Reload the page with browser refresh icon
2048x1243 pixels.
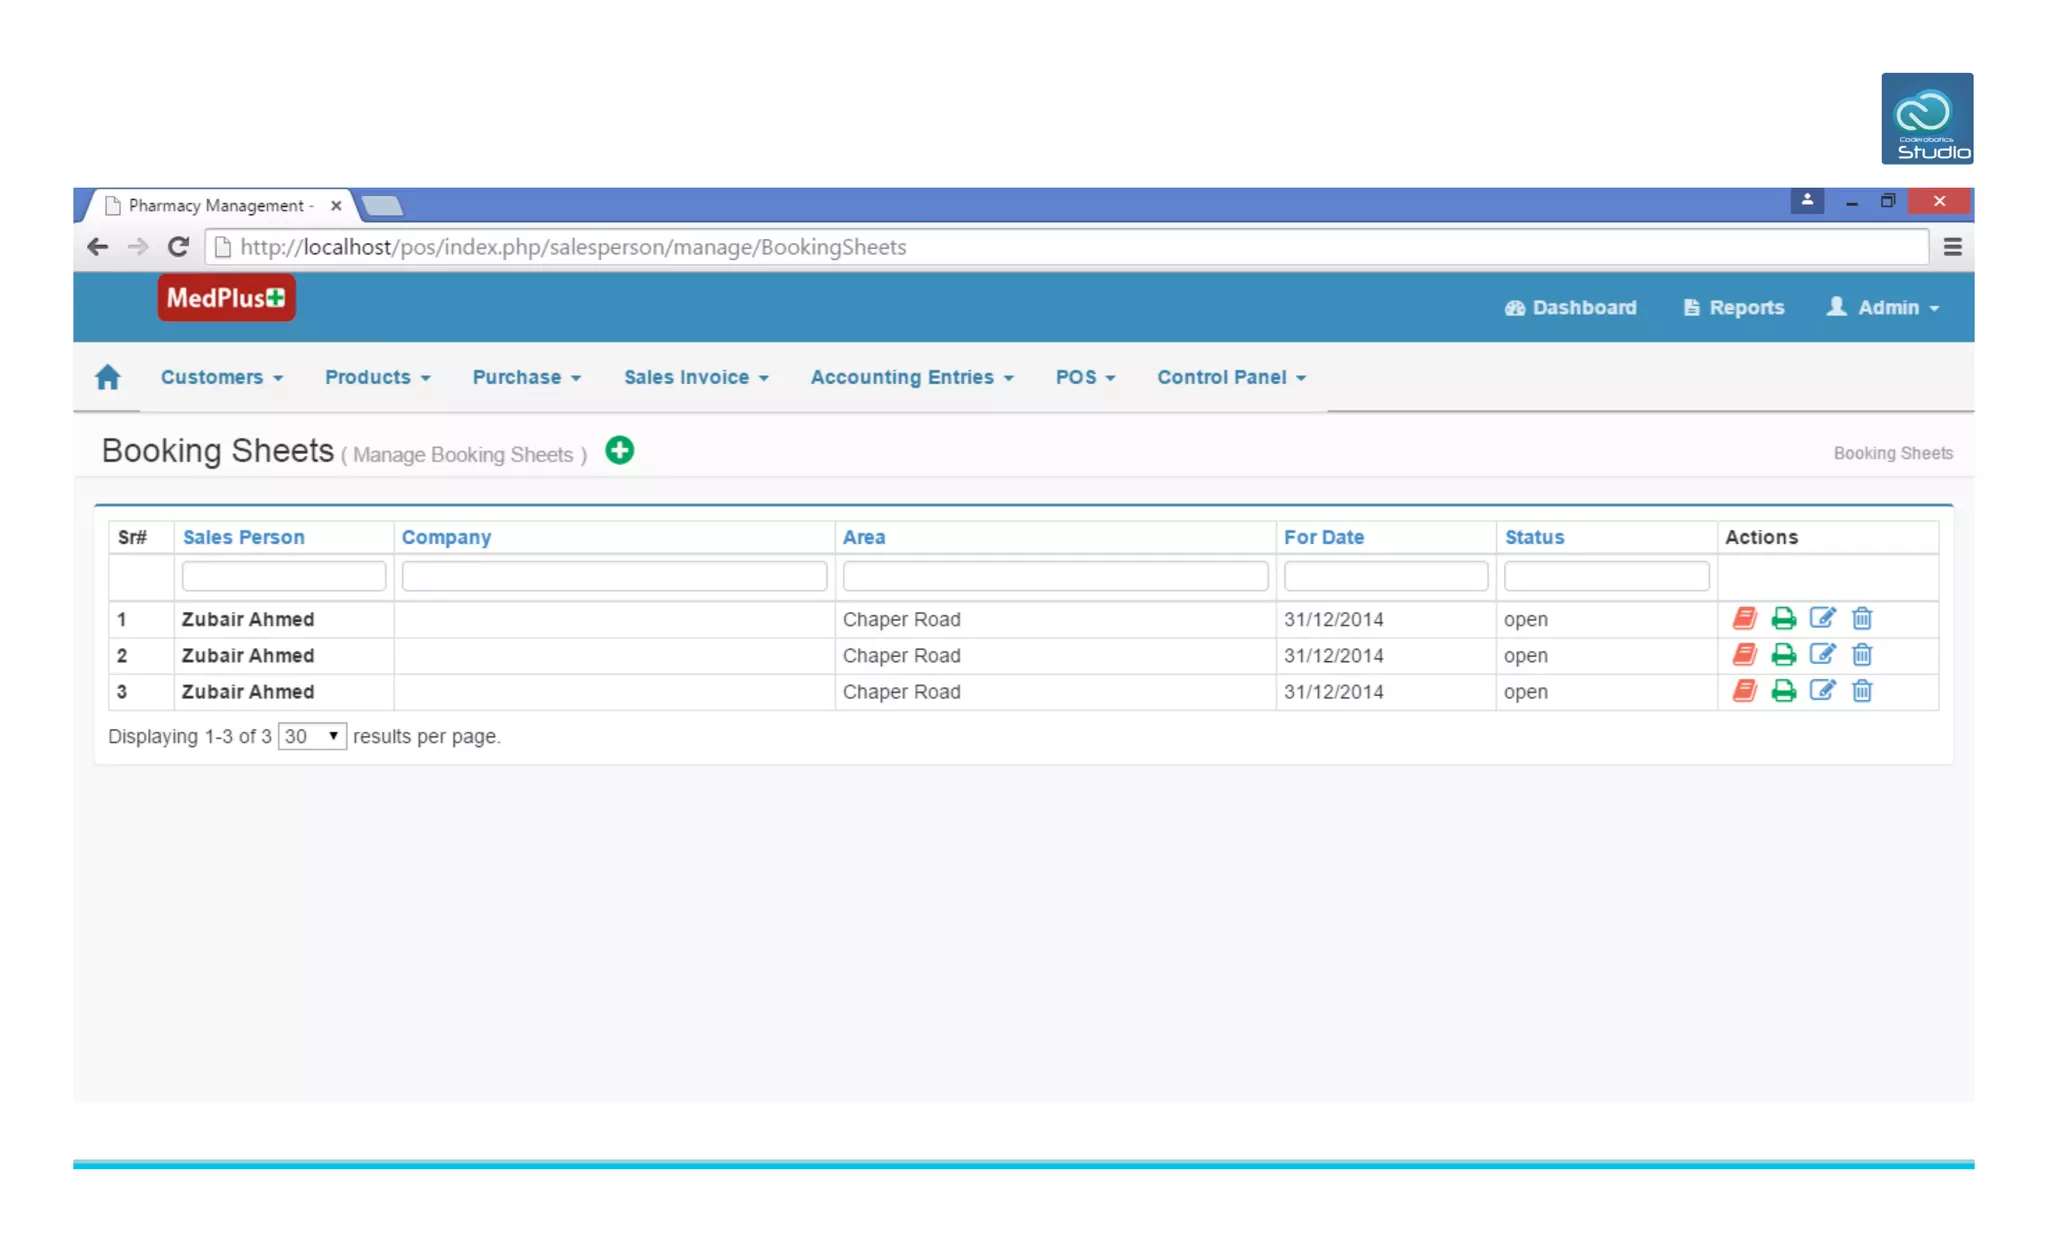[178, 247]
